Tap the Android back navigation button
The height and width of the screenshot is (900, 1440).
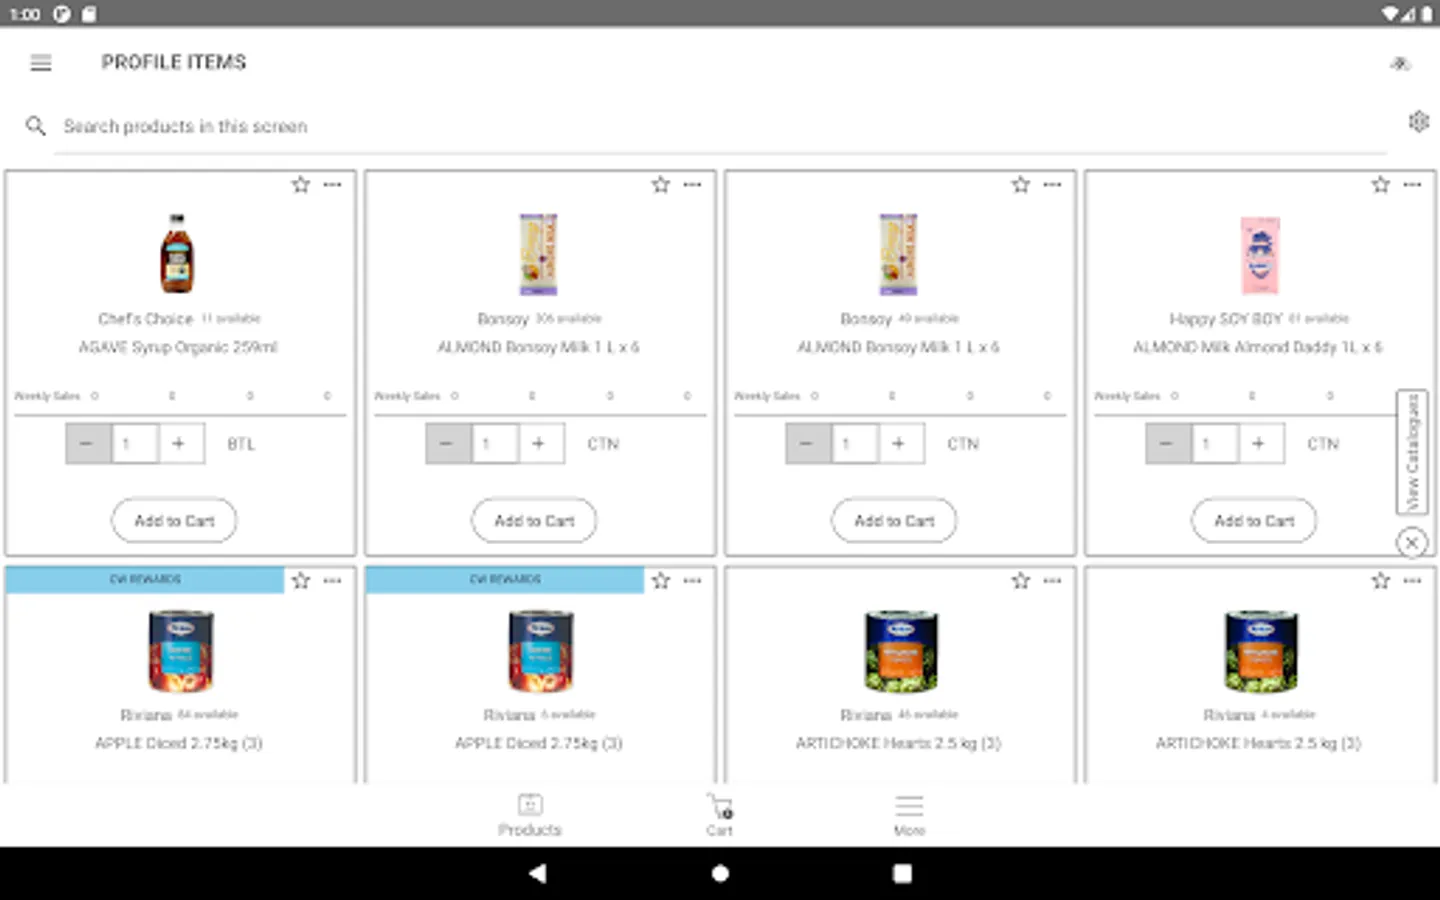537,873
